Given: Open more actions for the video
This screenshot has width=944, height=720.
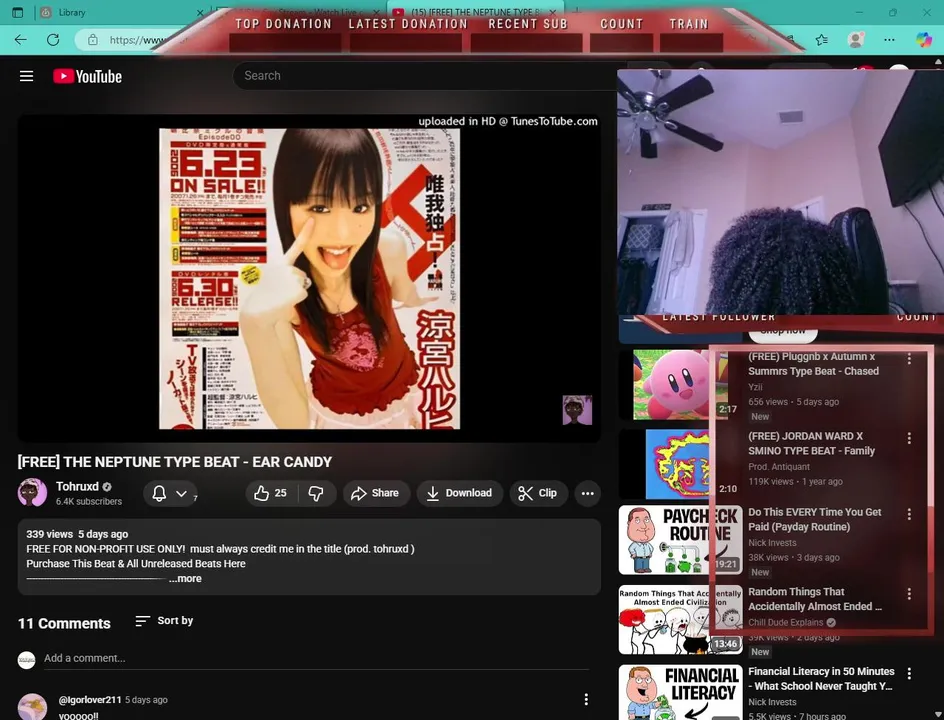Looking at the screenshot, I should tap(588, 493).
